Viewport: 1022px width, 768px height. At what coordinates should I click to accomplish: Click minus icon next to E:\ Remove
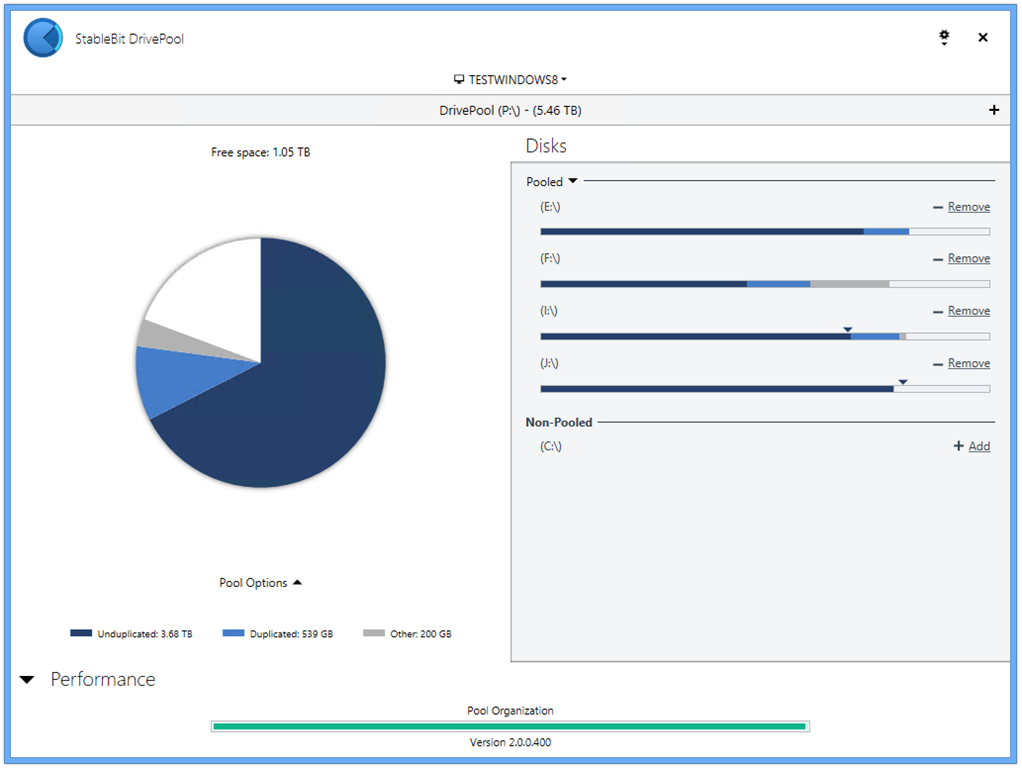pyautogui.click(x=938, y=207)
